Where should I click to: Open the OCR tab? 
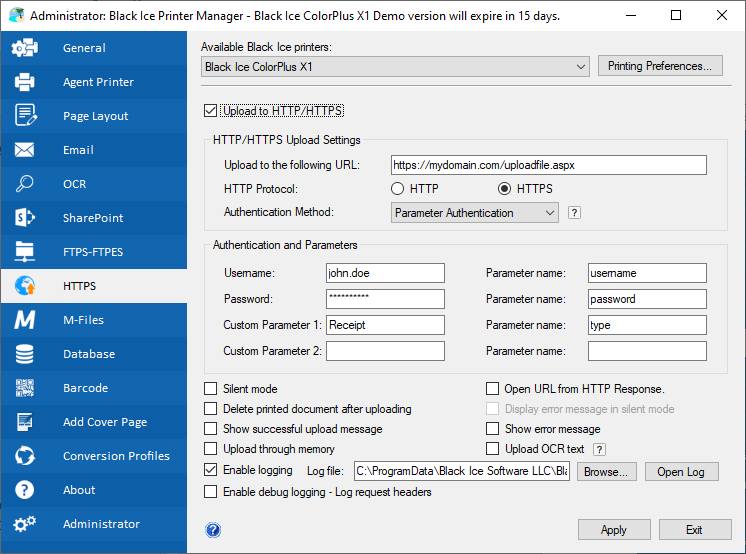(94, 184)
